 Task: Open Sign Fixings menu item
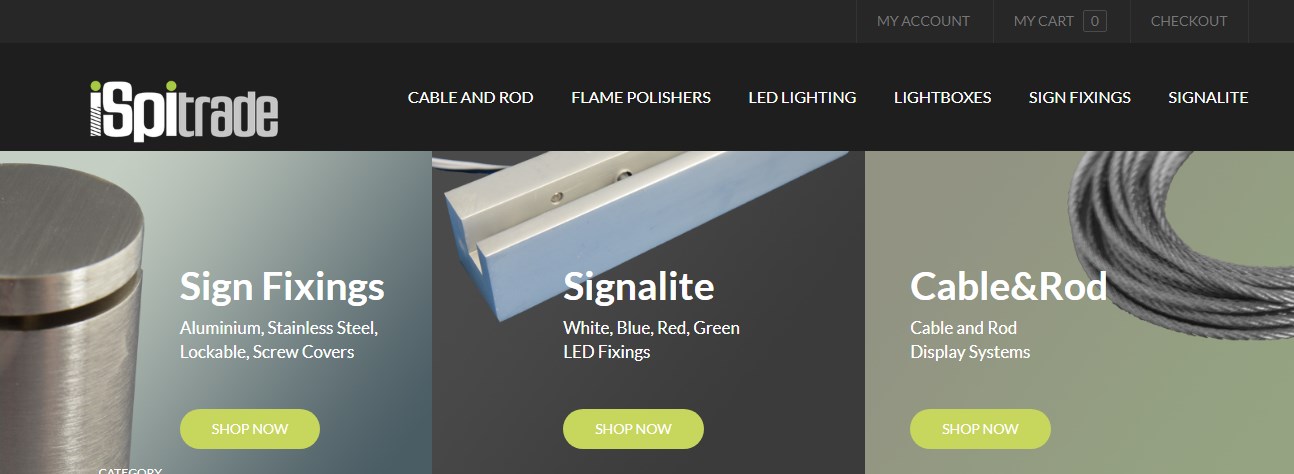click(1079, 98)
